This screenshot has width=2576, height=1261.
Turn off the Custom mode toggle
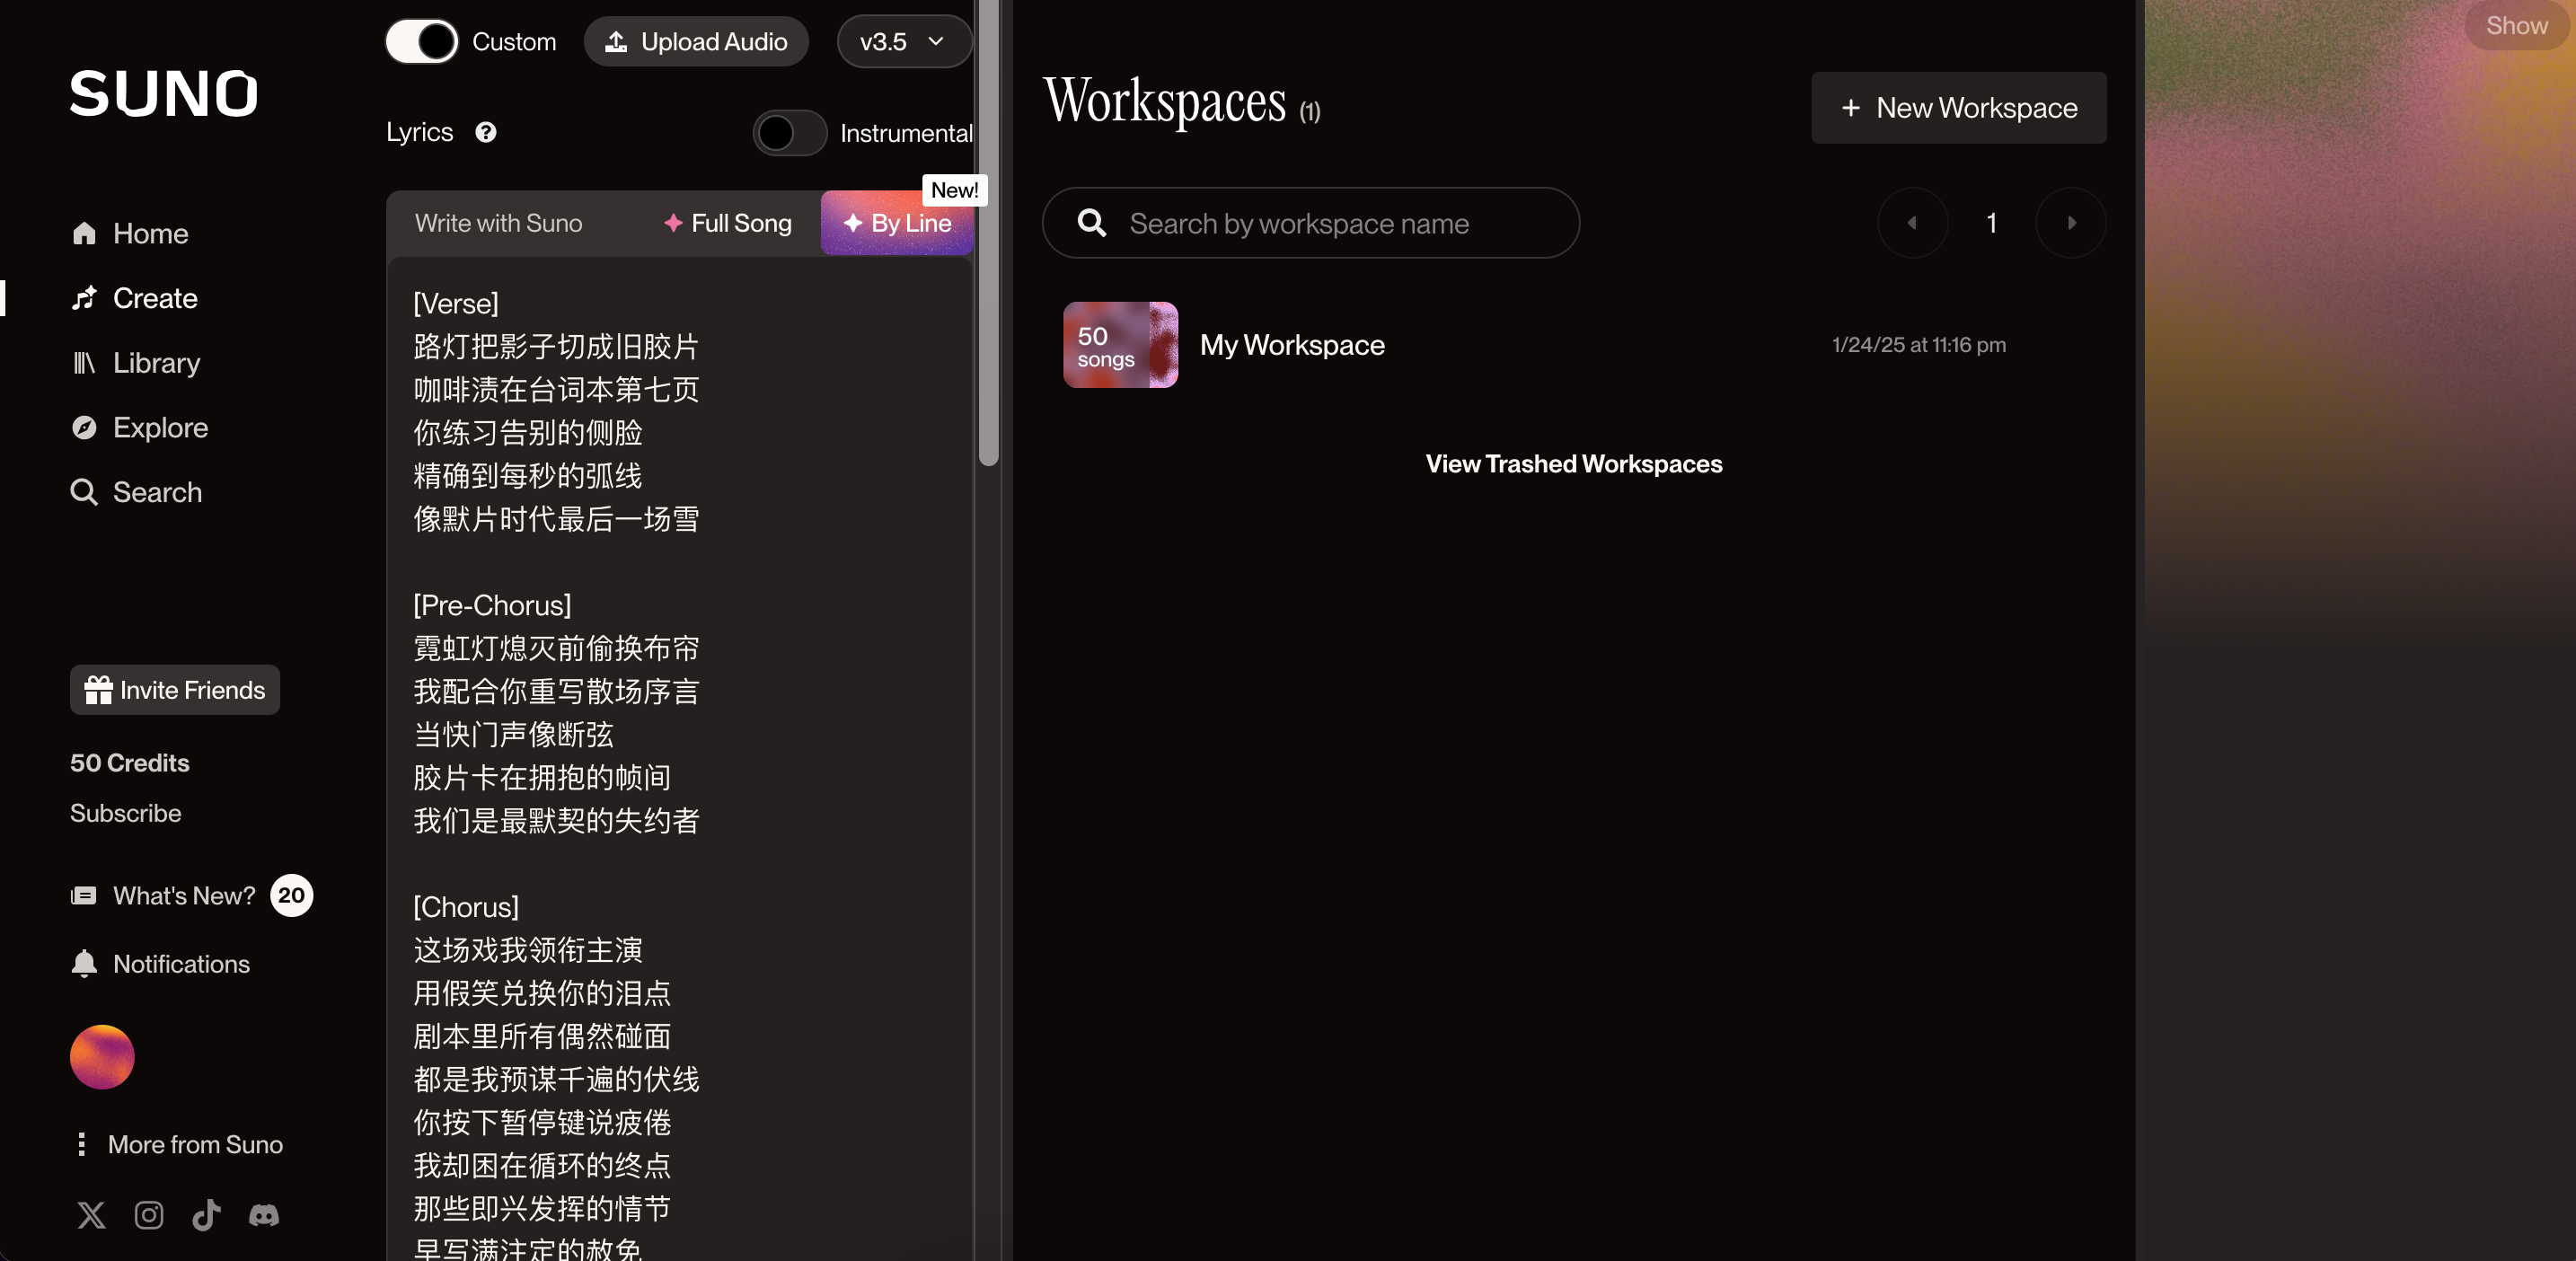coord(422,42)
